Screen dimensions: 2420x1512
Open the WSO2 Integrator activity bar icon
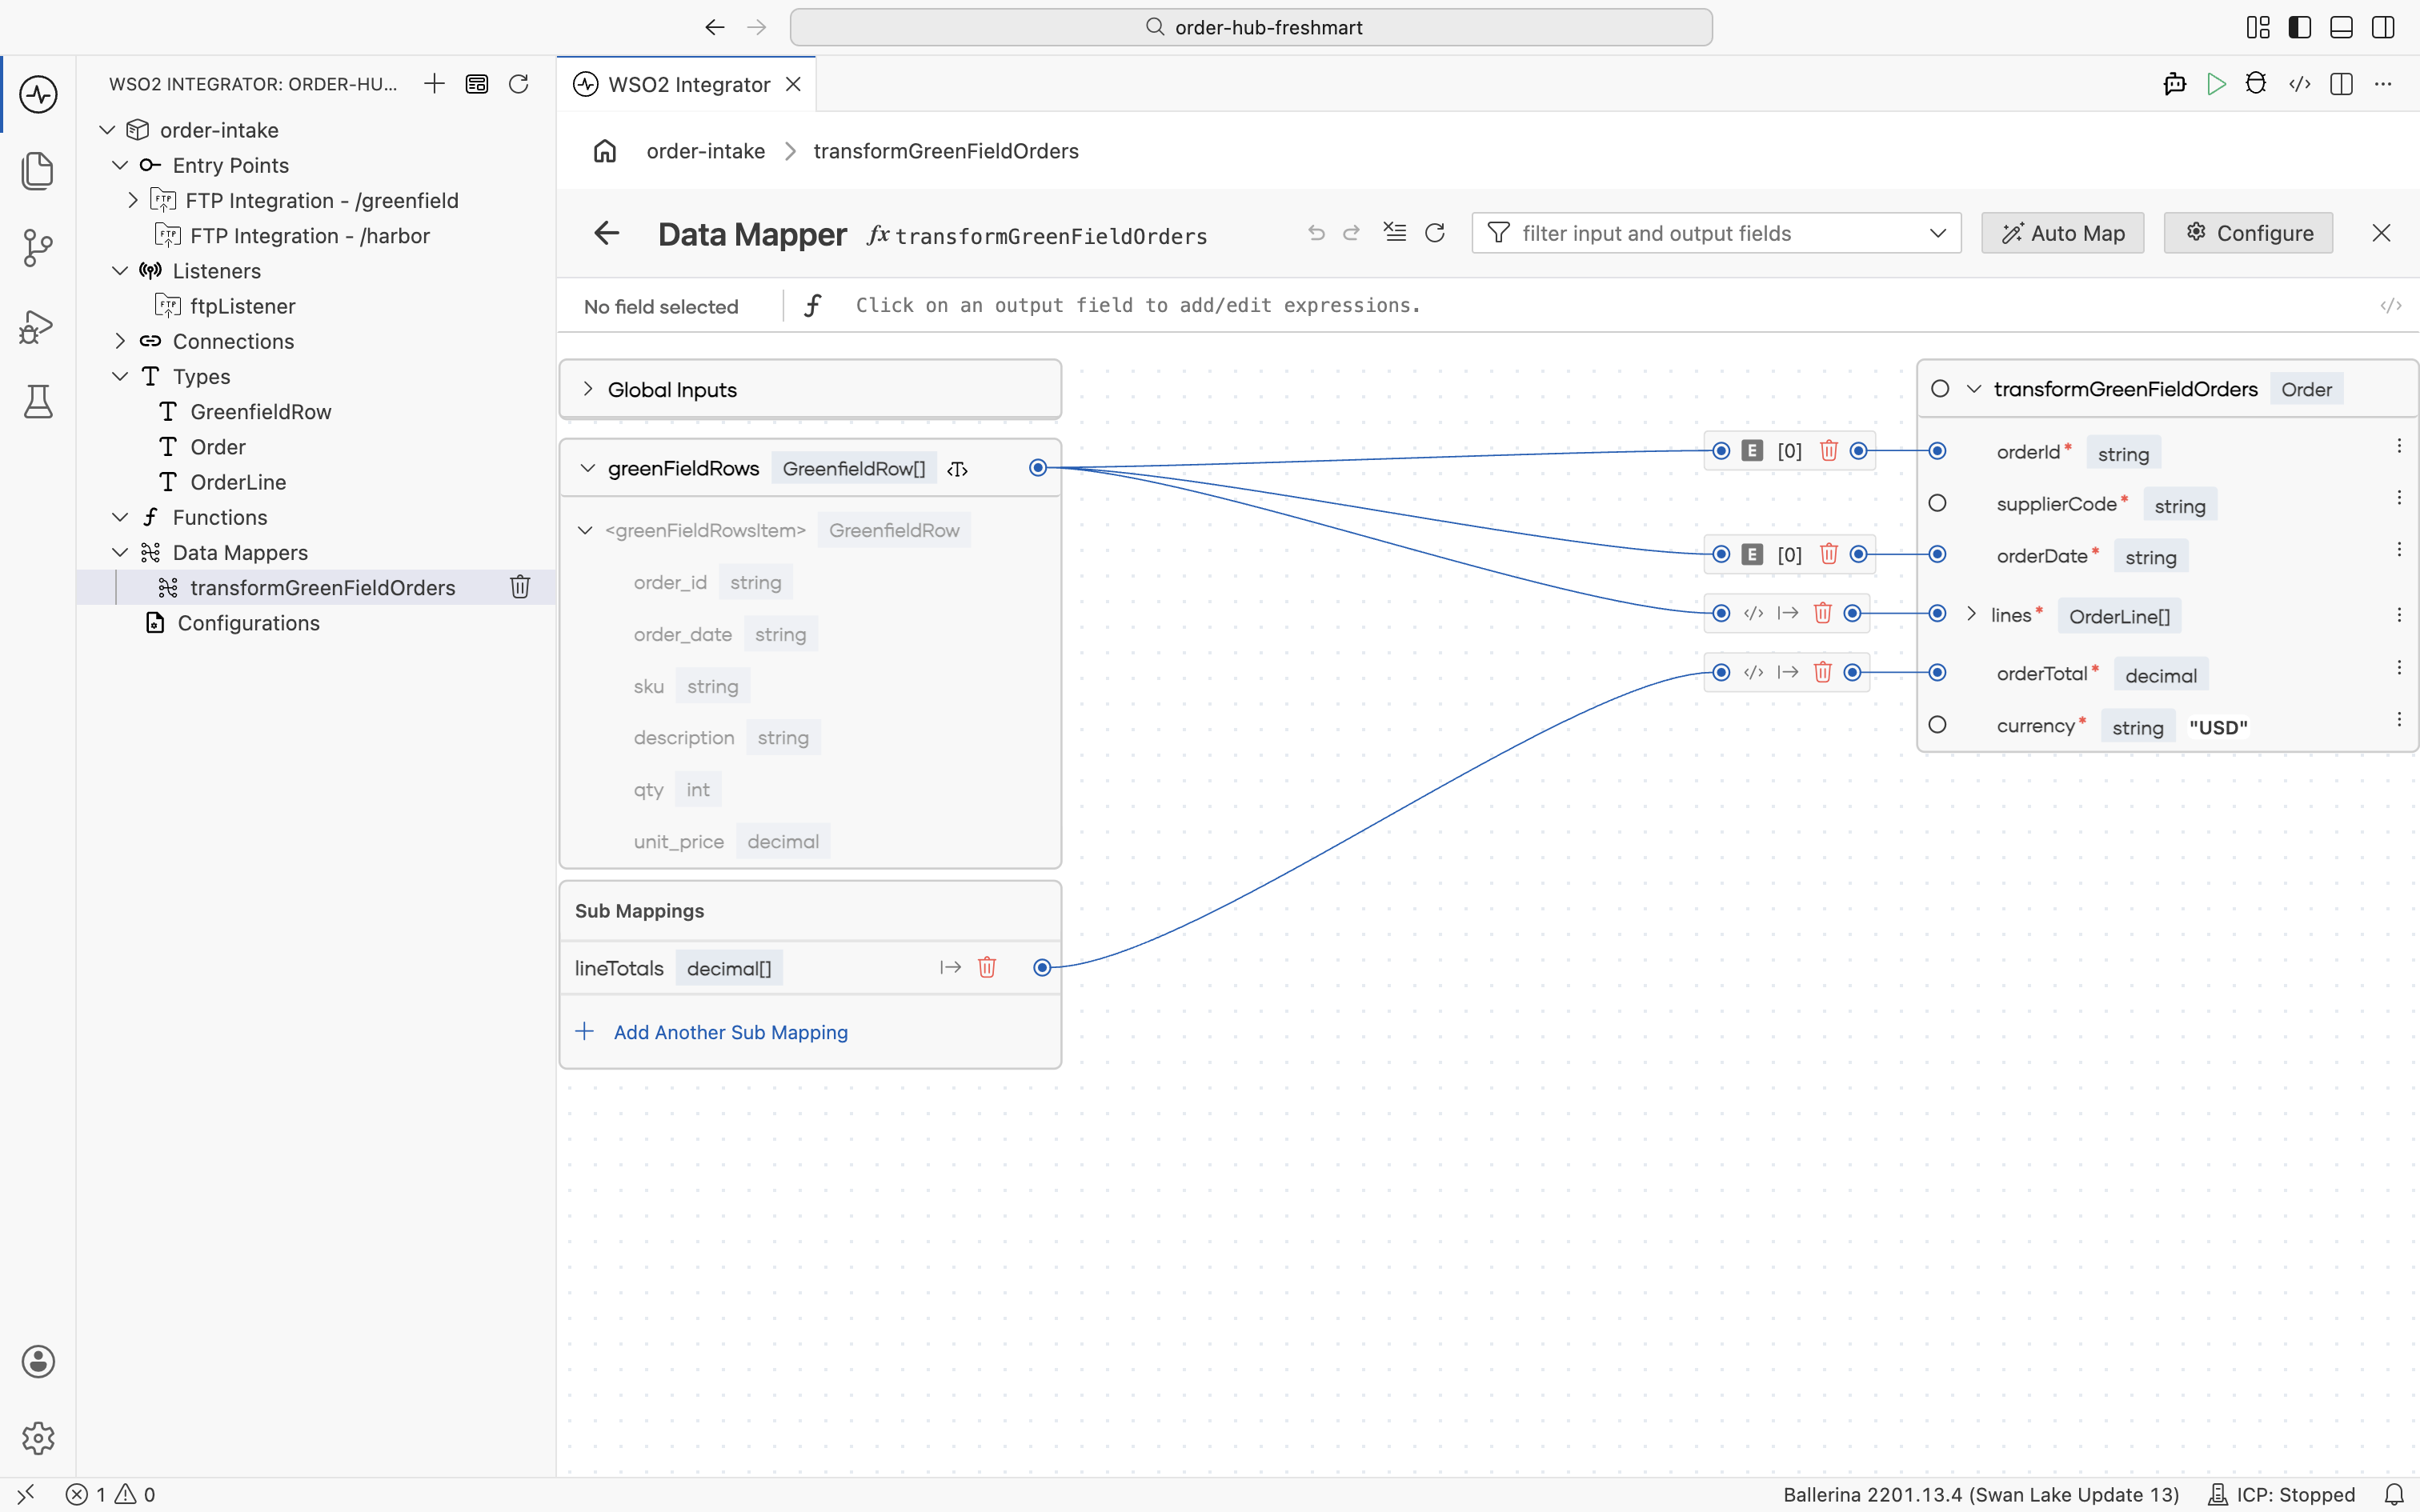click(x=38, y=94)
